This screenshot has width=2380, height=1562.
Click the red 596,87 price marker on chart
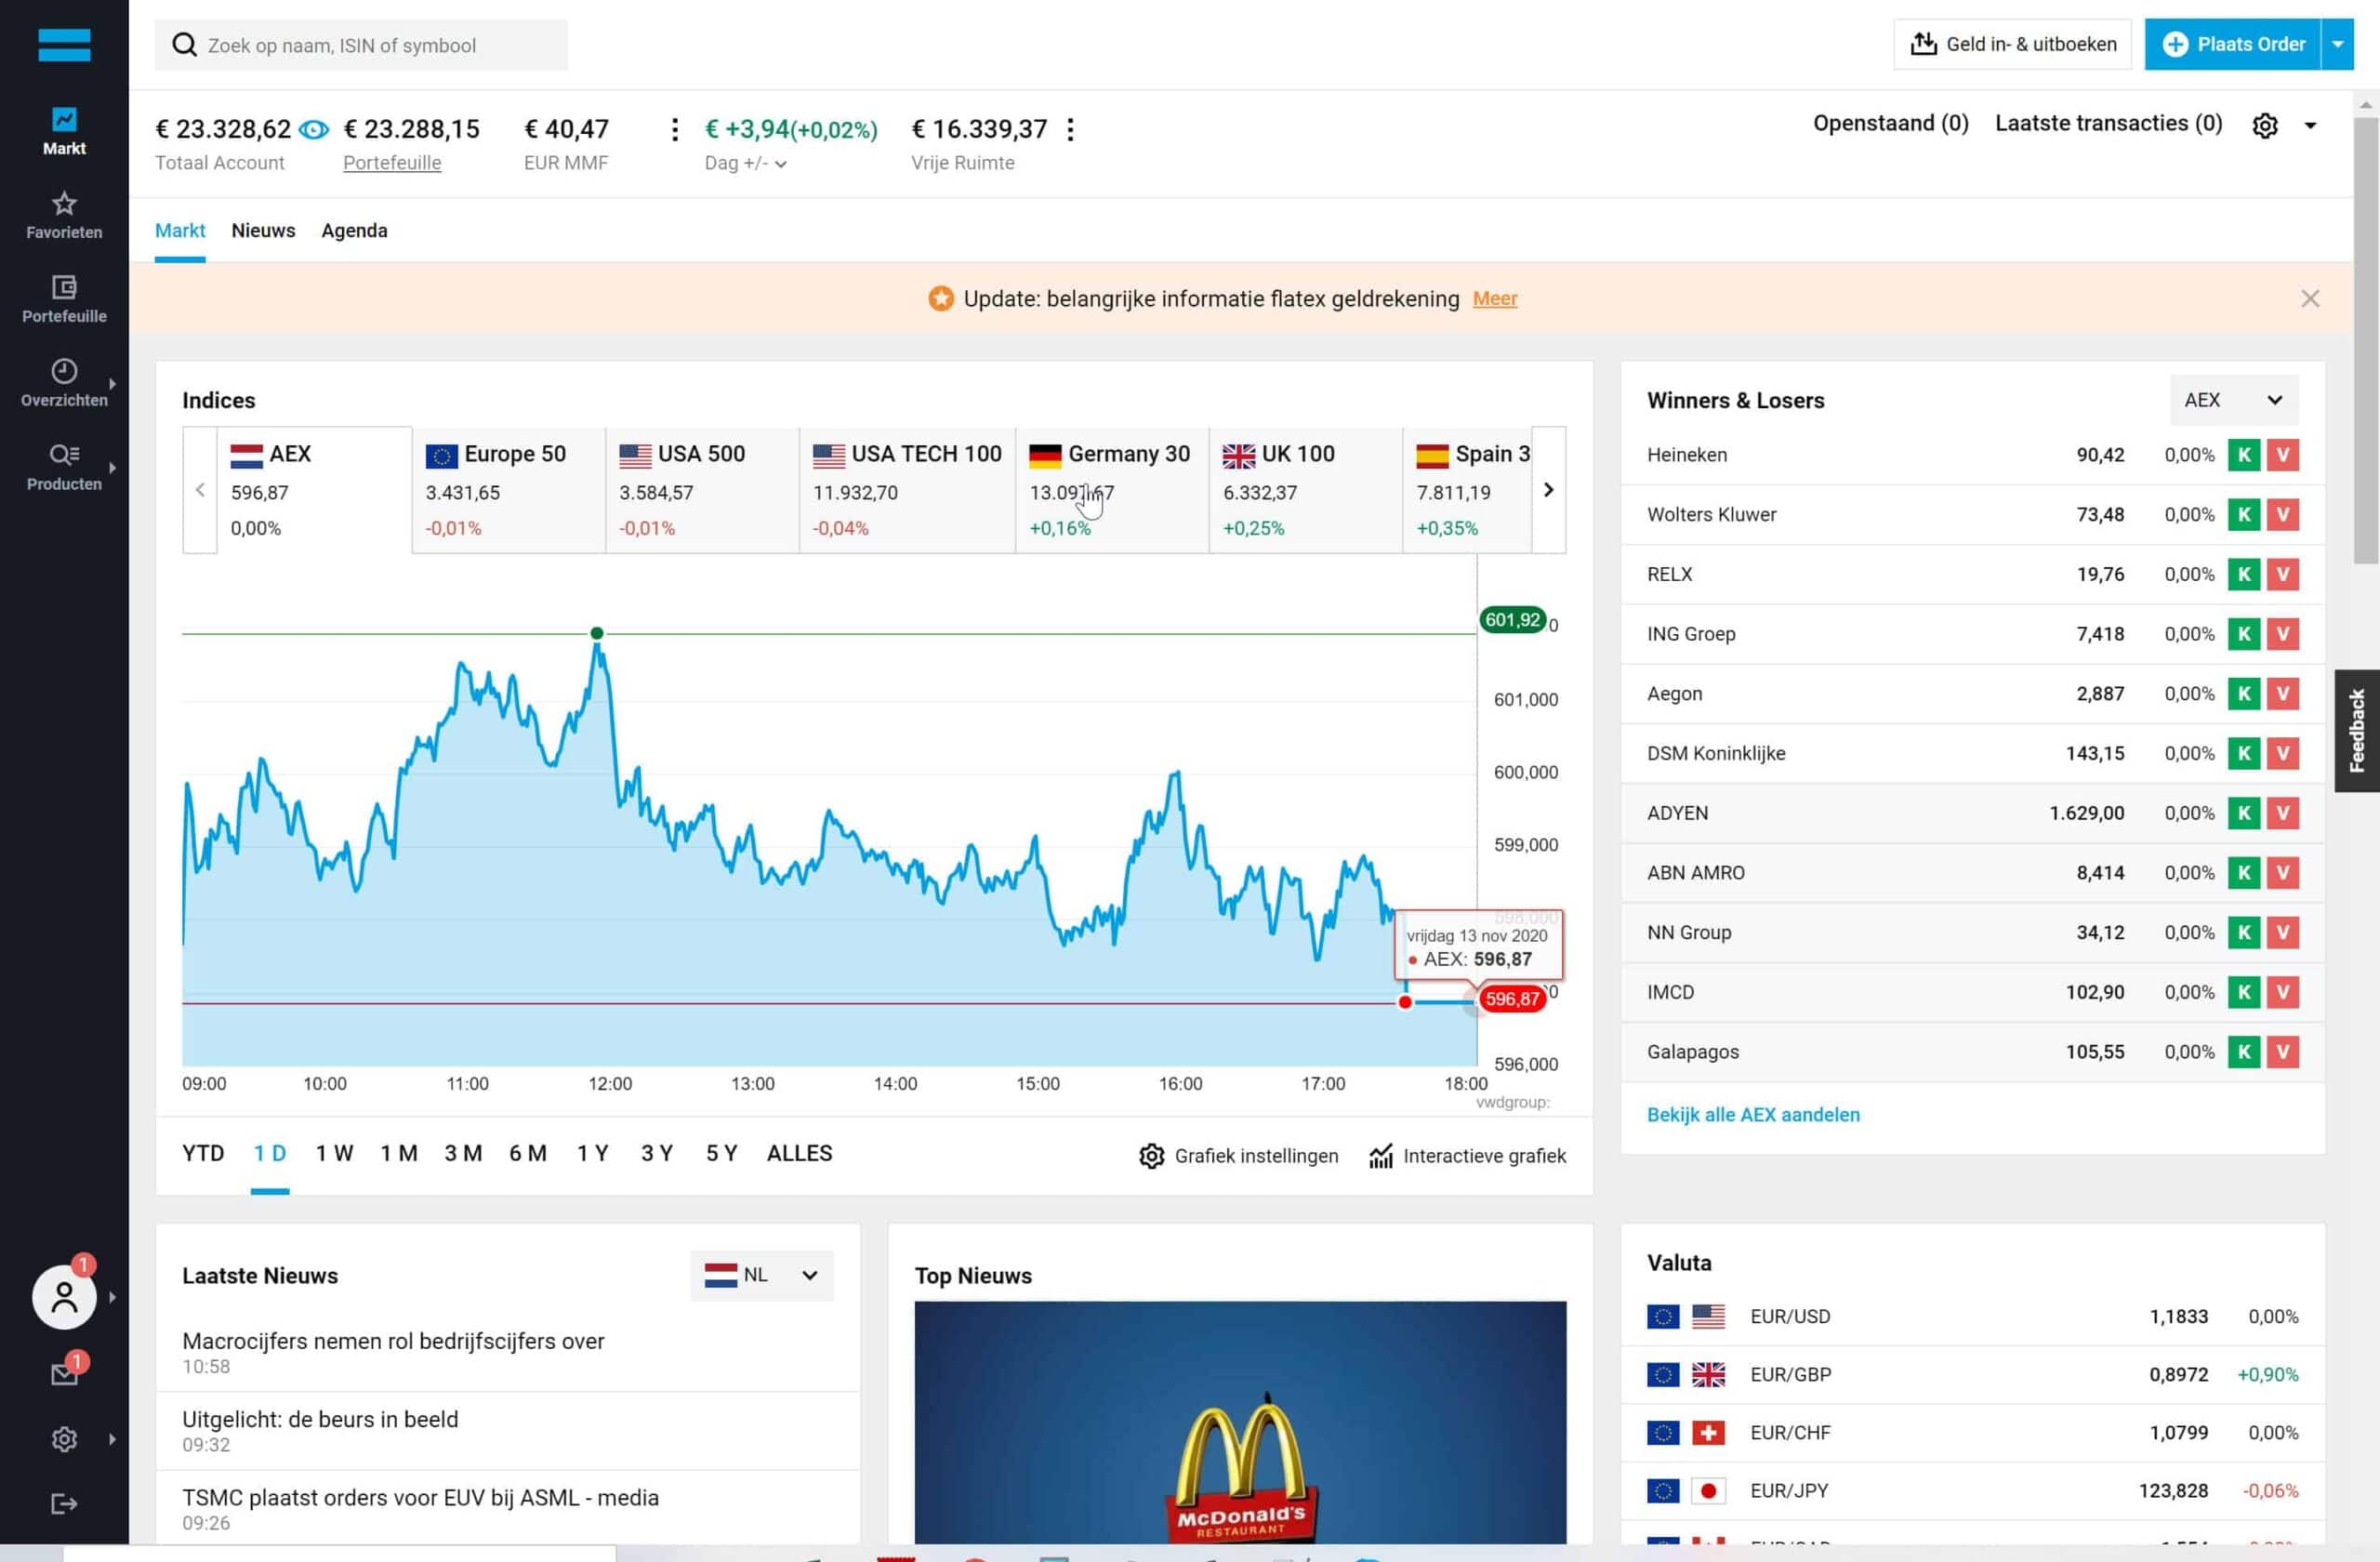(1511, 999)
